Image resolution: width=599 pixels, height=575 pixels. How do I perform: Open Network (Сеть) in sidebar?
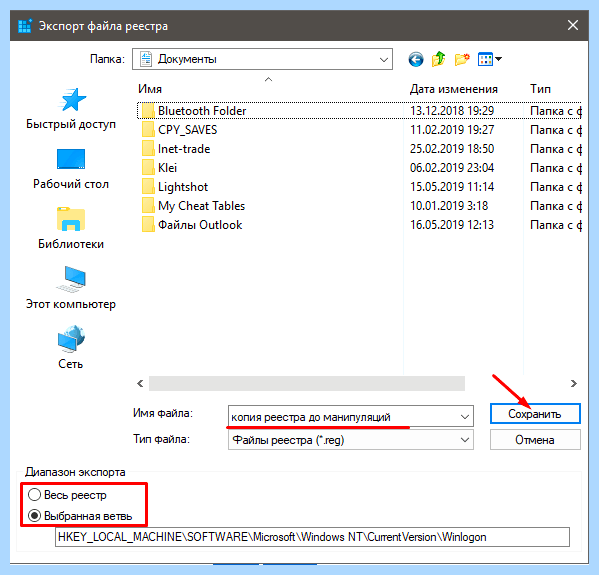tap(71, 347)
